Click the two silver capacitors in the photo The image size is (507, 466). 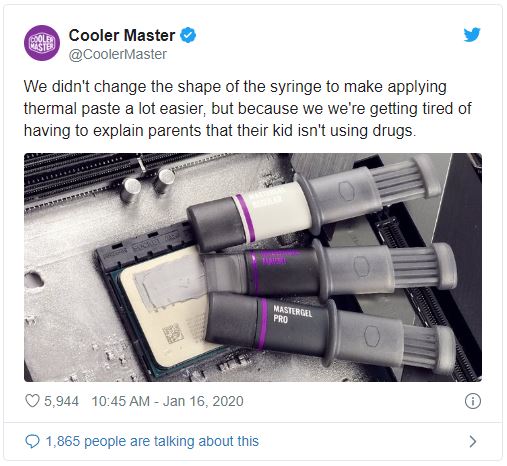click(x=147, y=184)
